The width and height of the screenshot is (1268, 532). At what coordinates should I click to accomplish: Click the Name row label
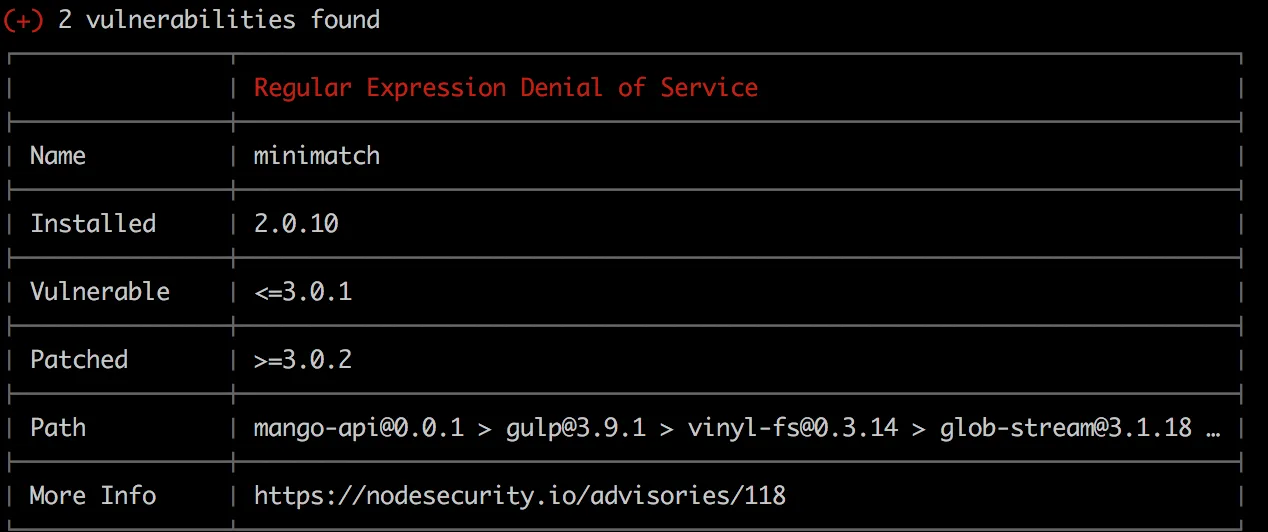[x=58, y=156]
